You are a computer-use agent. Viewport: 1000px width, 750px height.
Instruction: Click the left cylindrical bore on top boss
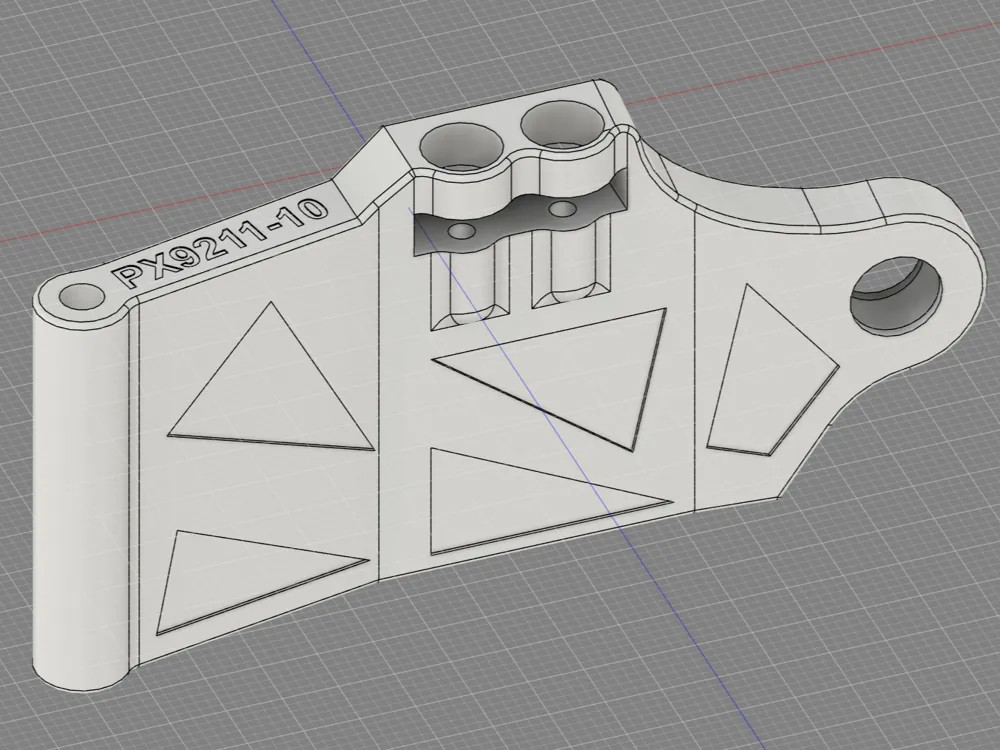(x=457, y=149)
